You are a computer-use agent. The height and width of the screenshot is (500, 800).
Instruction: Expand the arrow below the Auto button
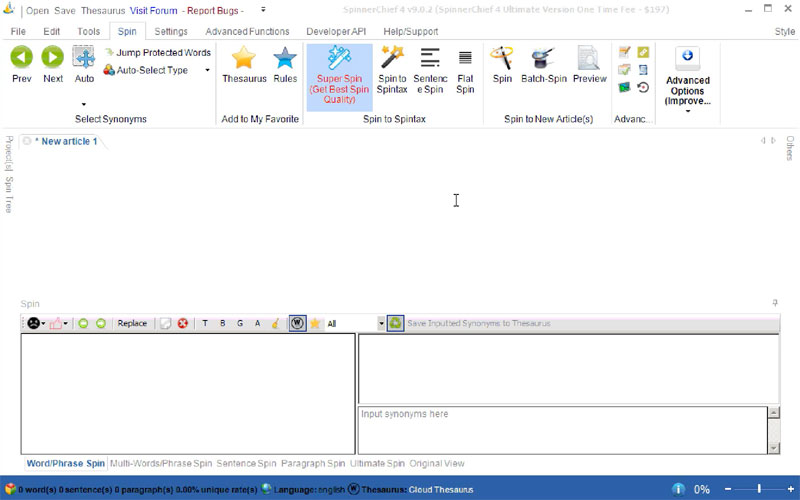coord(84,104)
